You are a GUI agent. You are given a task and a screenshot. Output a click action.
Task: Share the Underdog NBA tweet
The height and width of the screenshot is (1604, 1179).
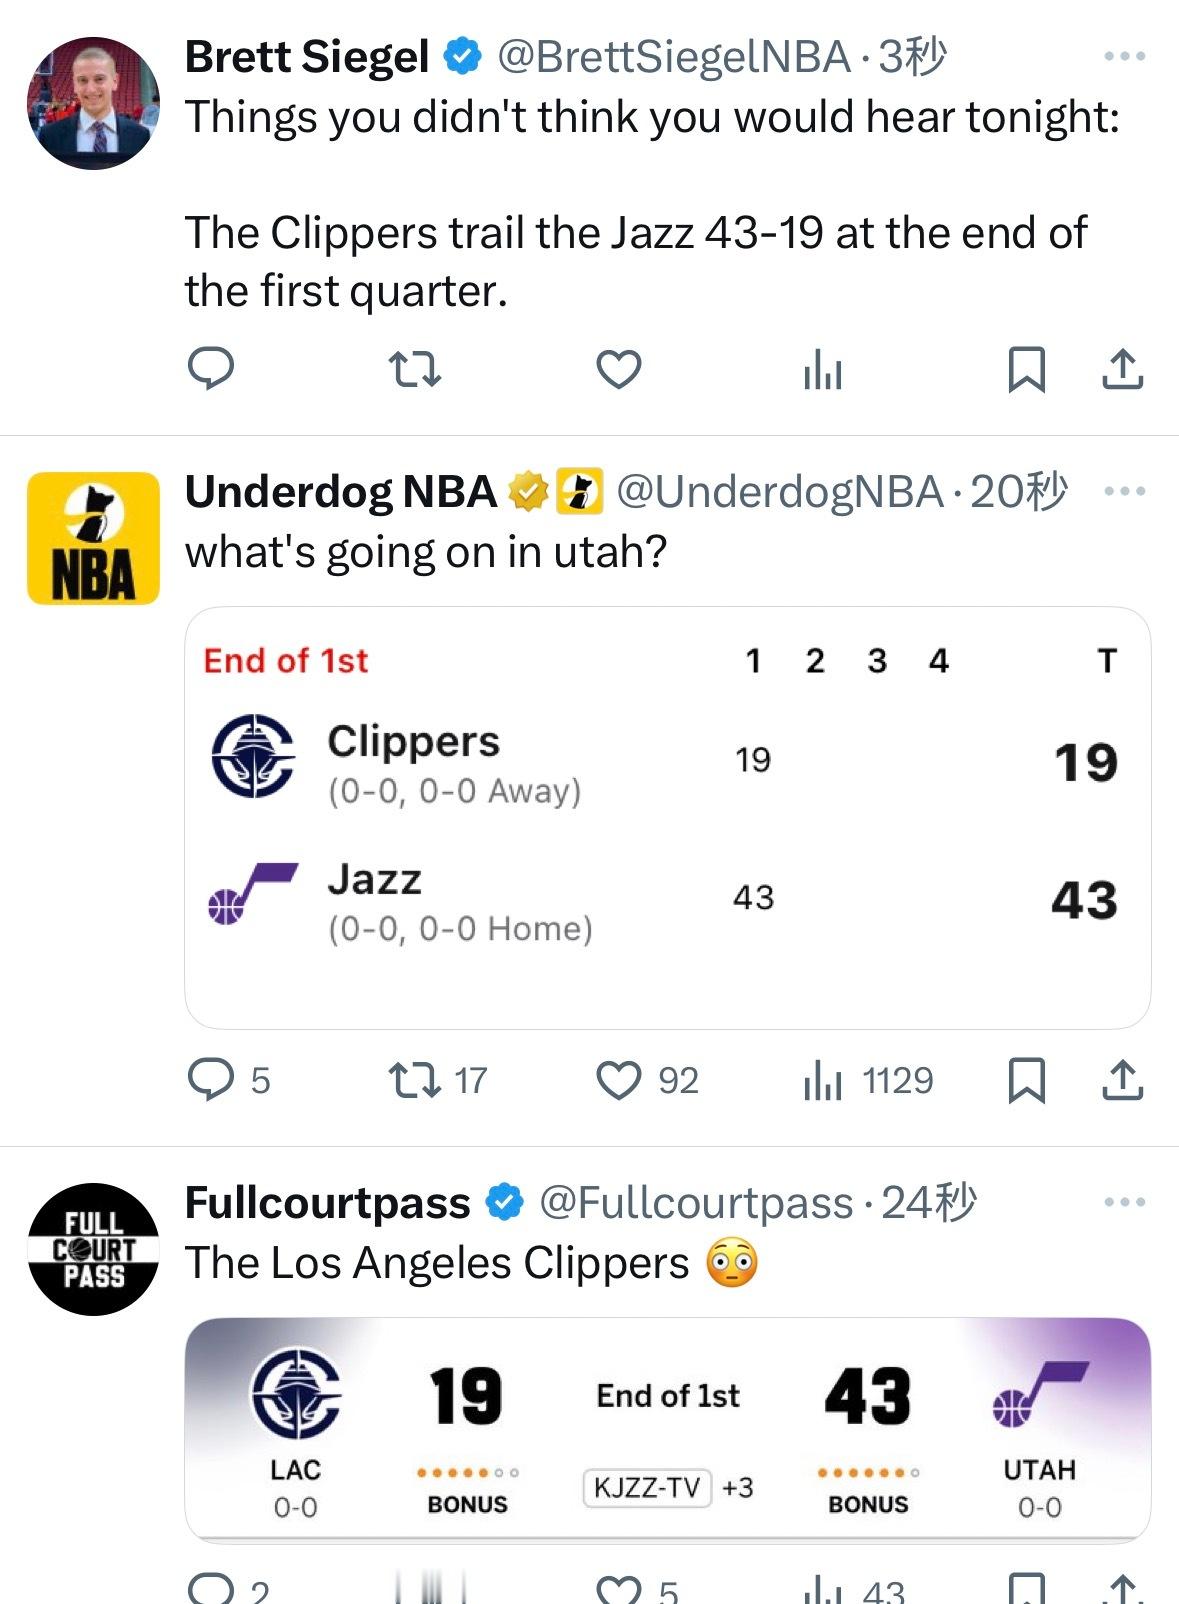1122,1080
